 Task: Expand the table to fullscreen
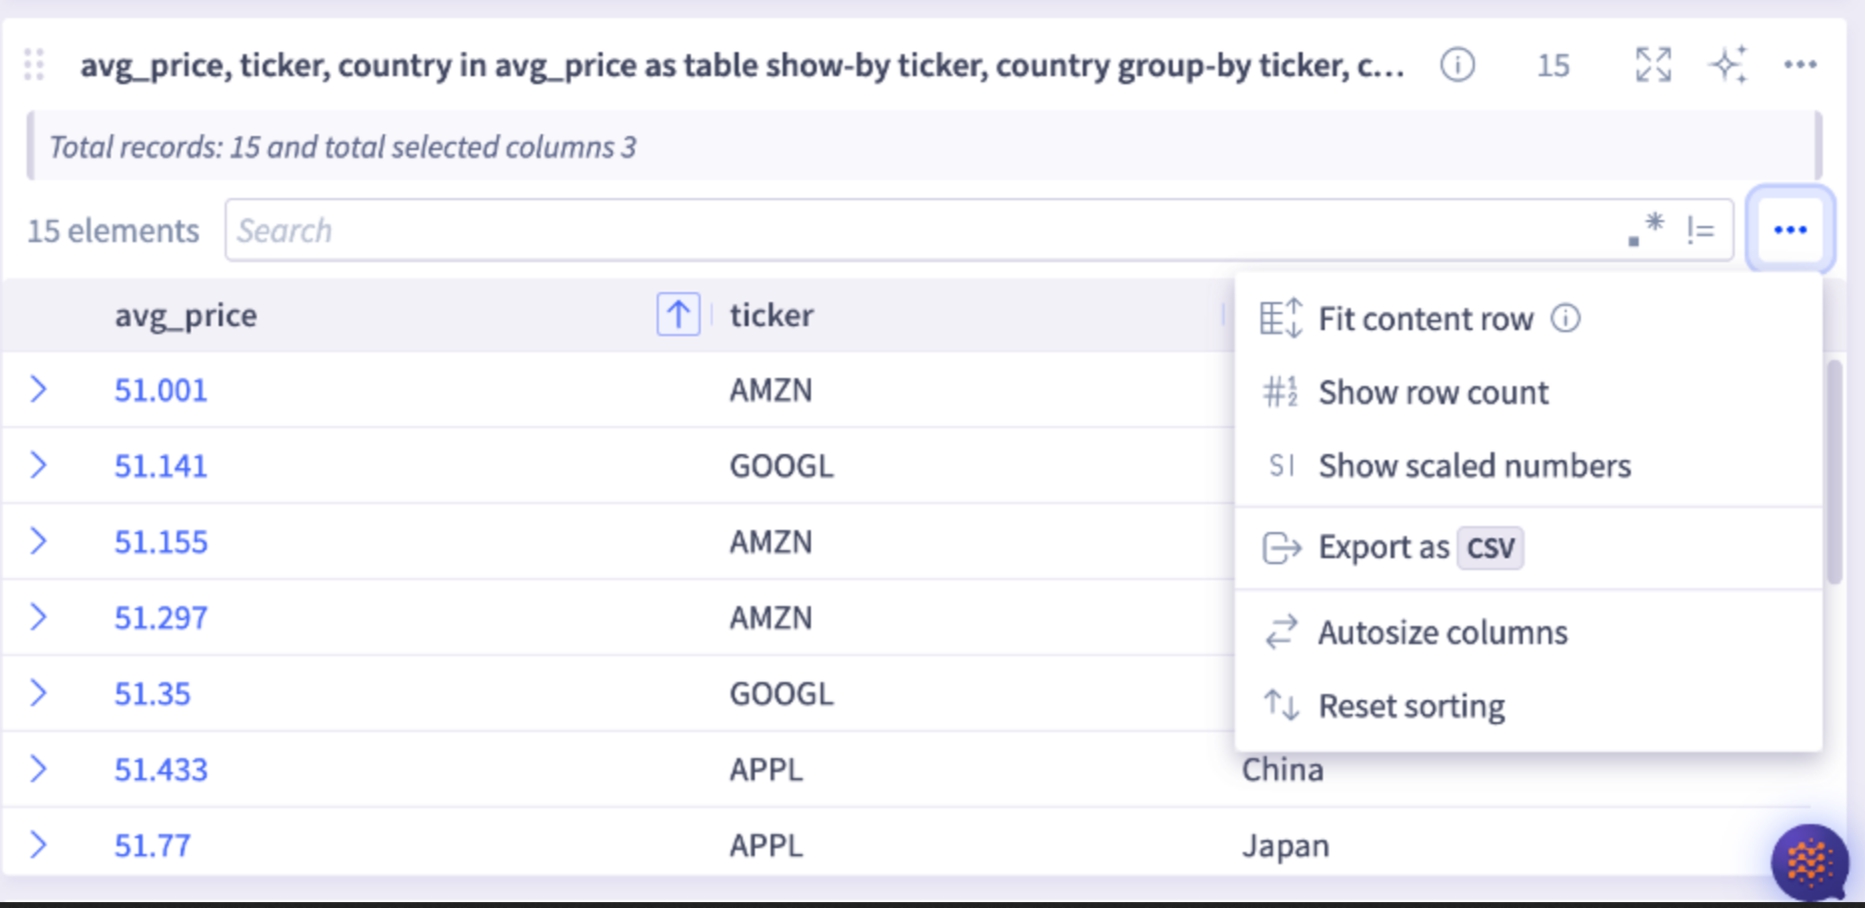1652,64
